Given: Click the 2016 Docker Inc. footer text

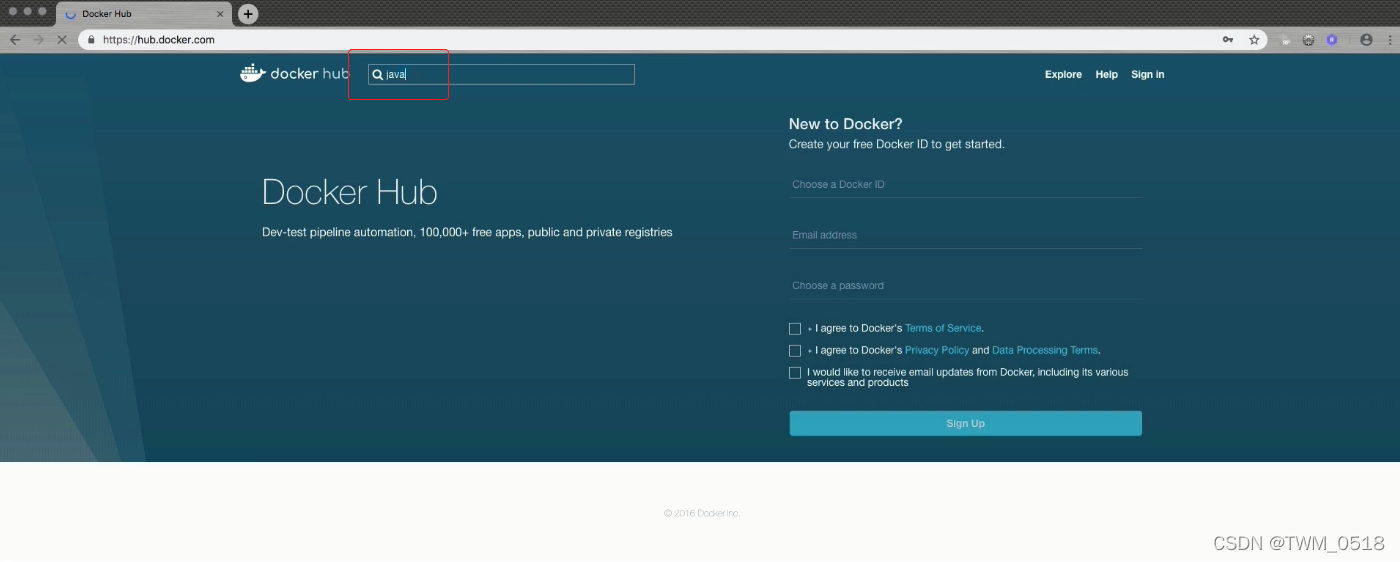Looking at the screenshot, I should pos(702,513).
